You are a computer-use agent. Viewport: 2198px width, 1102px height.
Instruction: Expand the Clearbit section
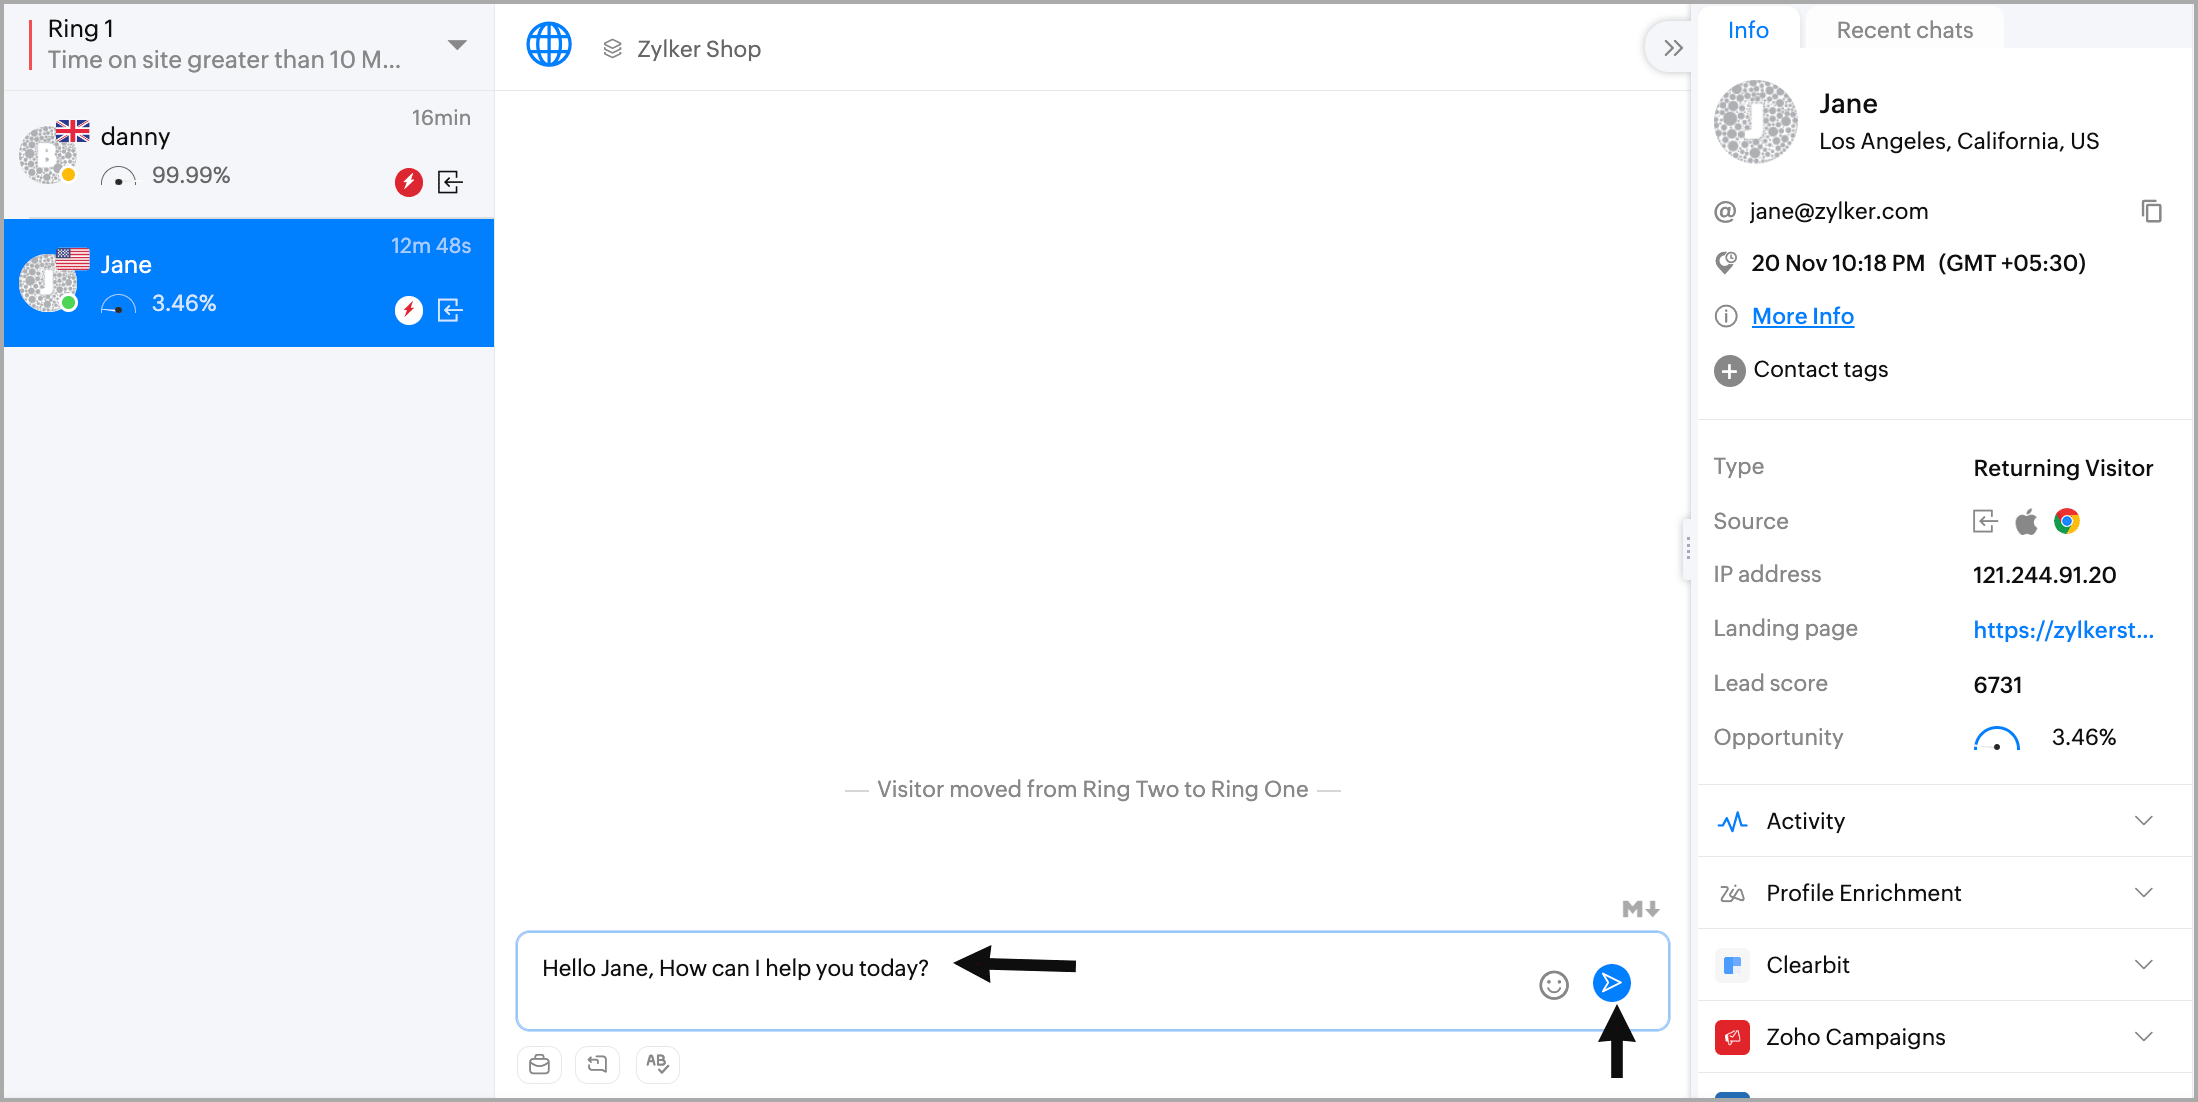pos(2143,965)
